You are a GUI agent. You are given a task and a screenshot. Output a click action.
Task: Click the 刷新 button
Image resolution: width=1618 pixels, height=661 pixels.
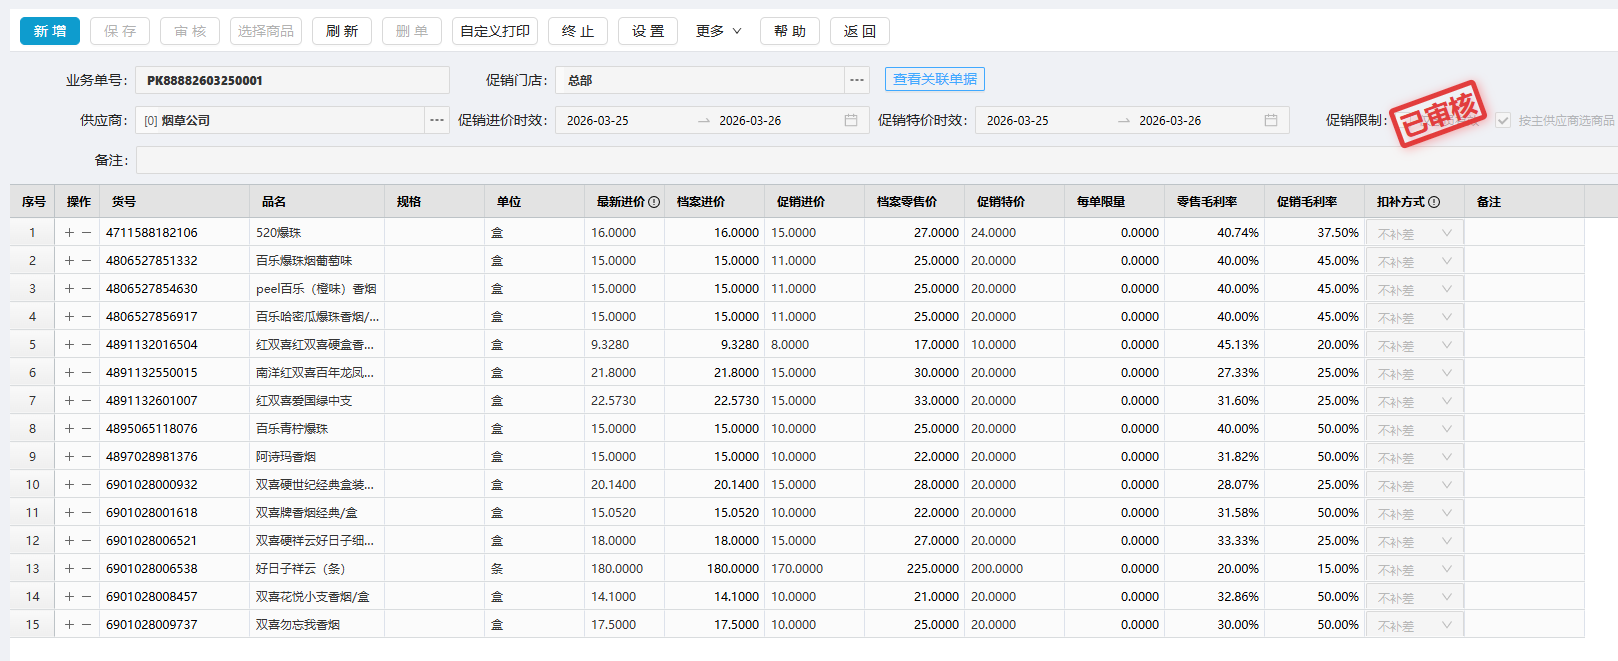[342, 32]
